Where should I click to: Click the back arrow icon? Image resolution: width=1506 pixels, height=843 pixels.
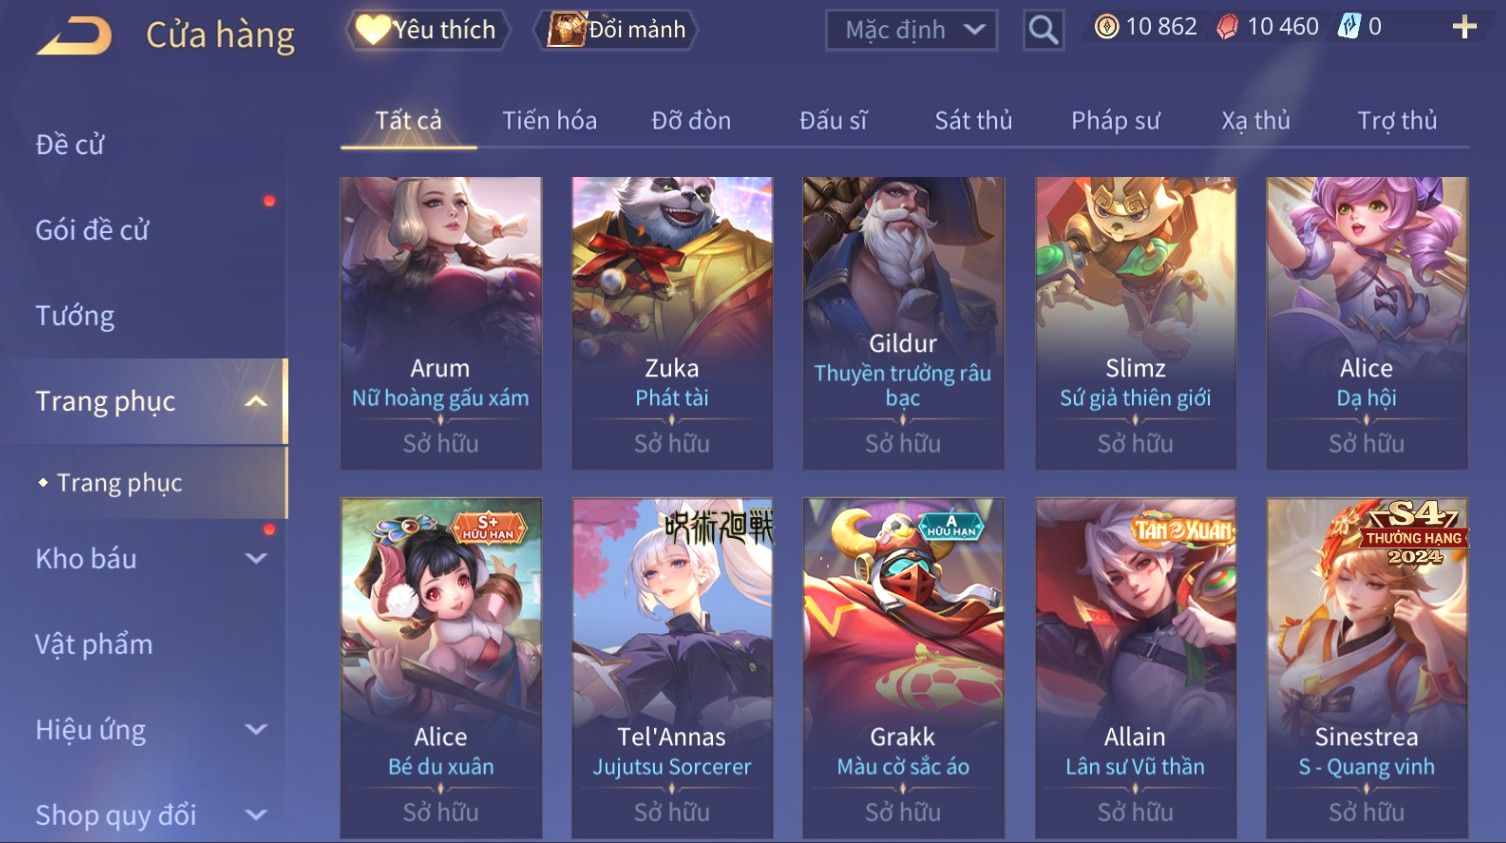[x=75, y=35]
